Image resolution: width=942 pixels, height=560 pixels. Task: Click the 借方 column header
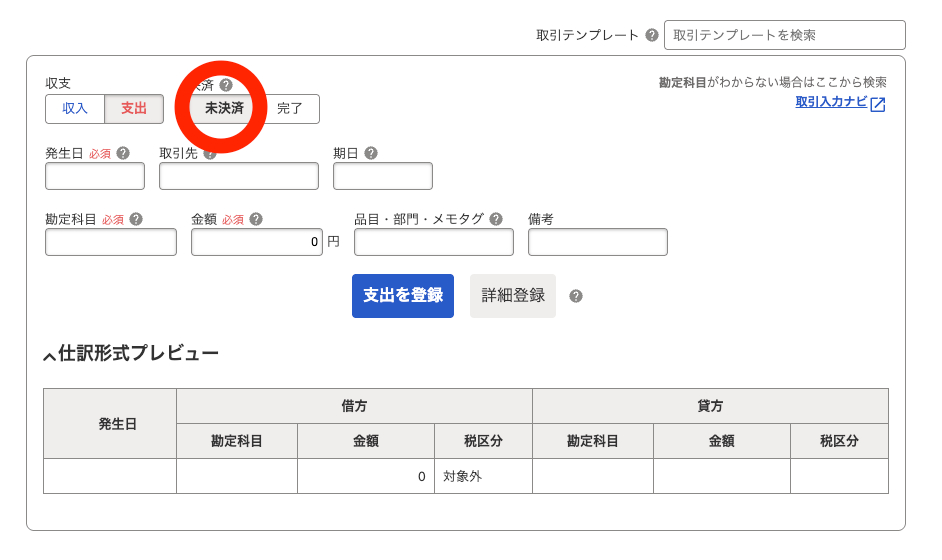click(354, 406)
